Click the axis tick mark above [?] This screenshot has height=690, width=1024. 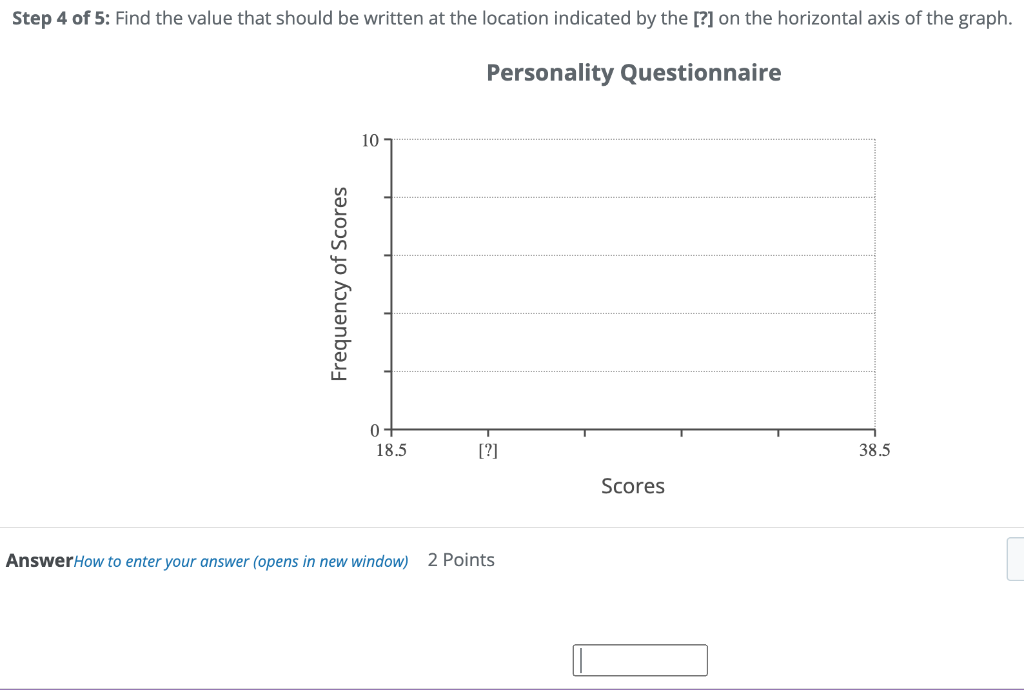point(488,433)
